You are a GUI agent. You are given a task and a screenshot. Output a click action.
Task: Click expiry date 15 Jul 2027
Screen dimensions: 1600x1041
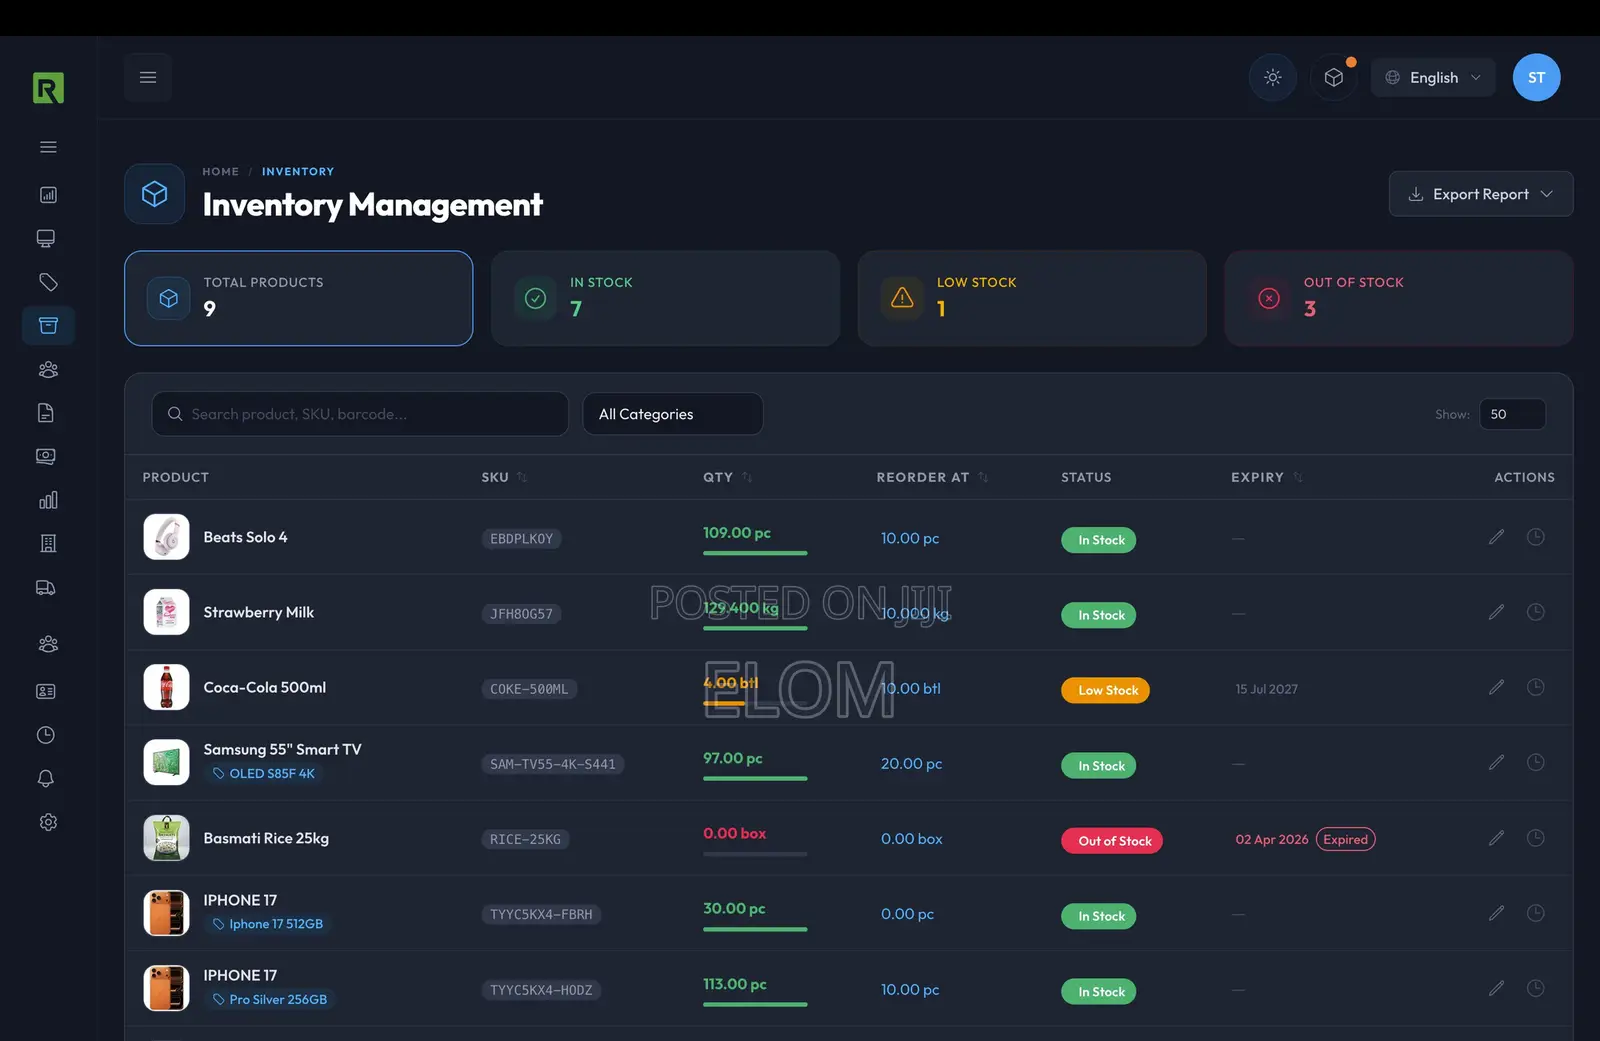(1267, 689)
